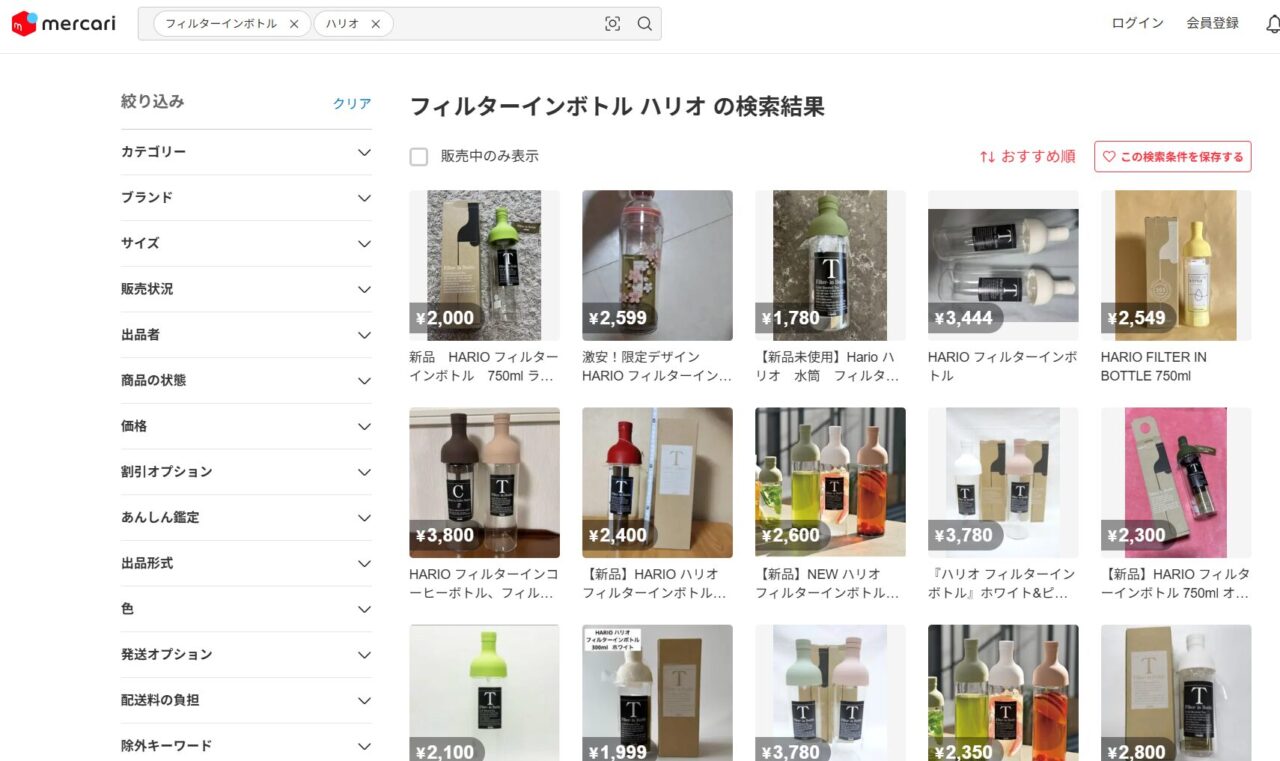This screenshot has height=761, width=1280.
Task: Open notifications bell icon
Action: tap(1272, 24)
